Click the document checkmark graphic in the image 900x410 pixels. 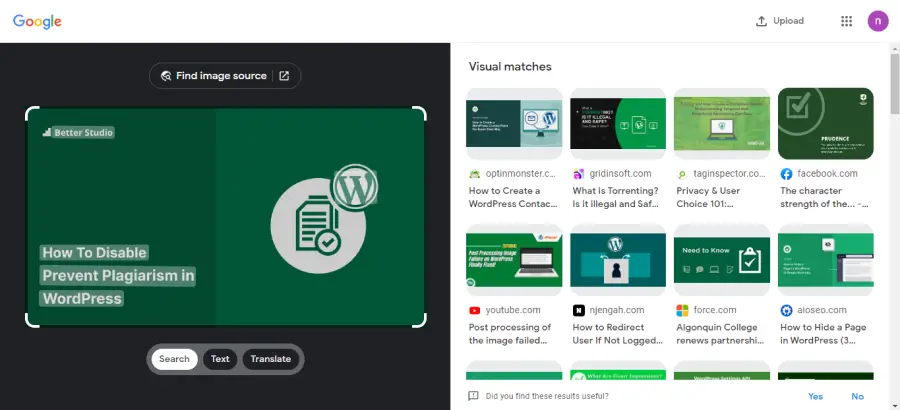317,225
